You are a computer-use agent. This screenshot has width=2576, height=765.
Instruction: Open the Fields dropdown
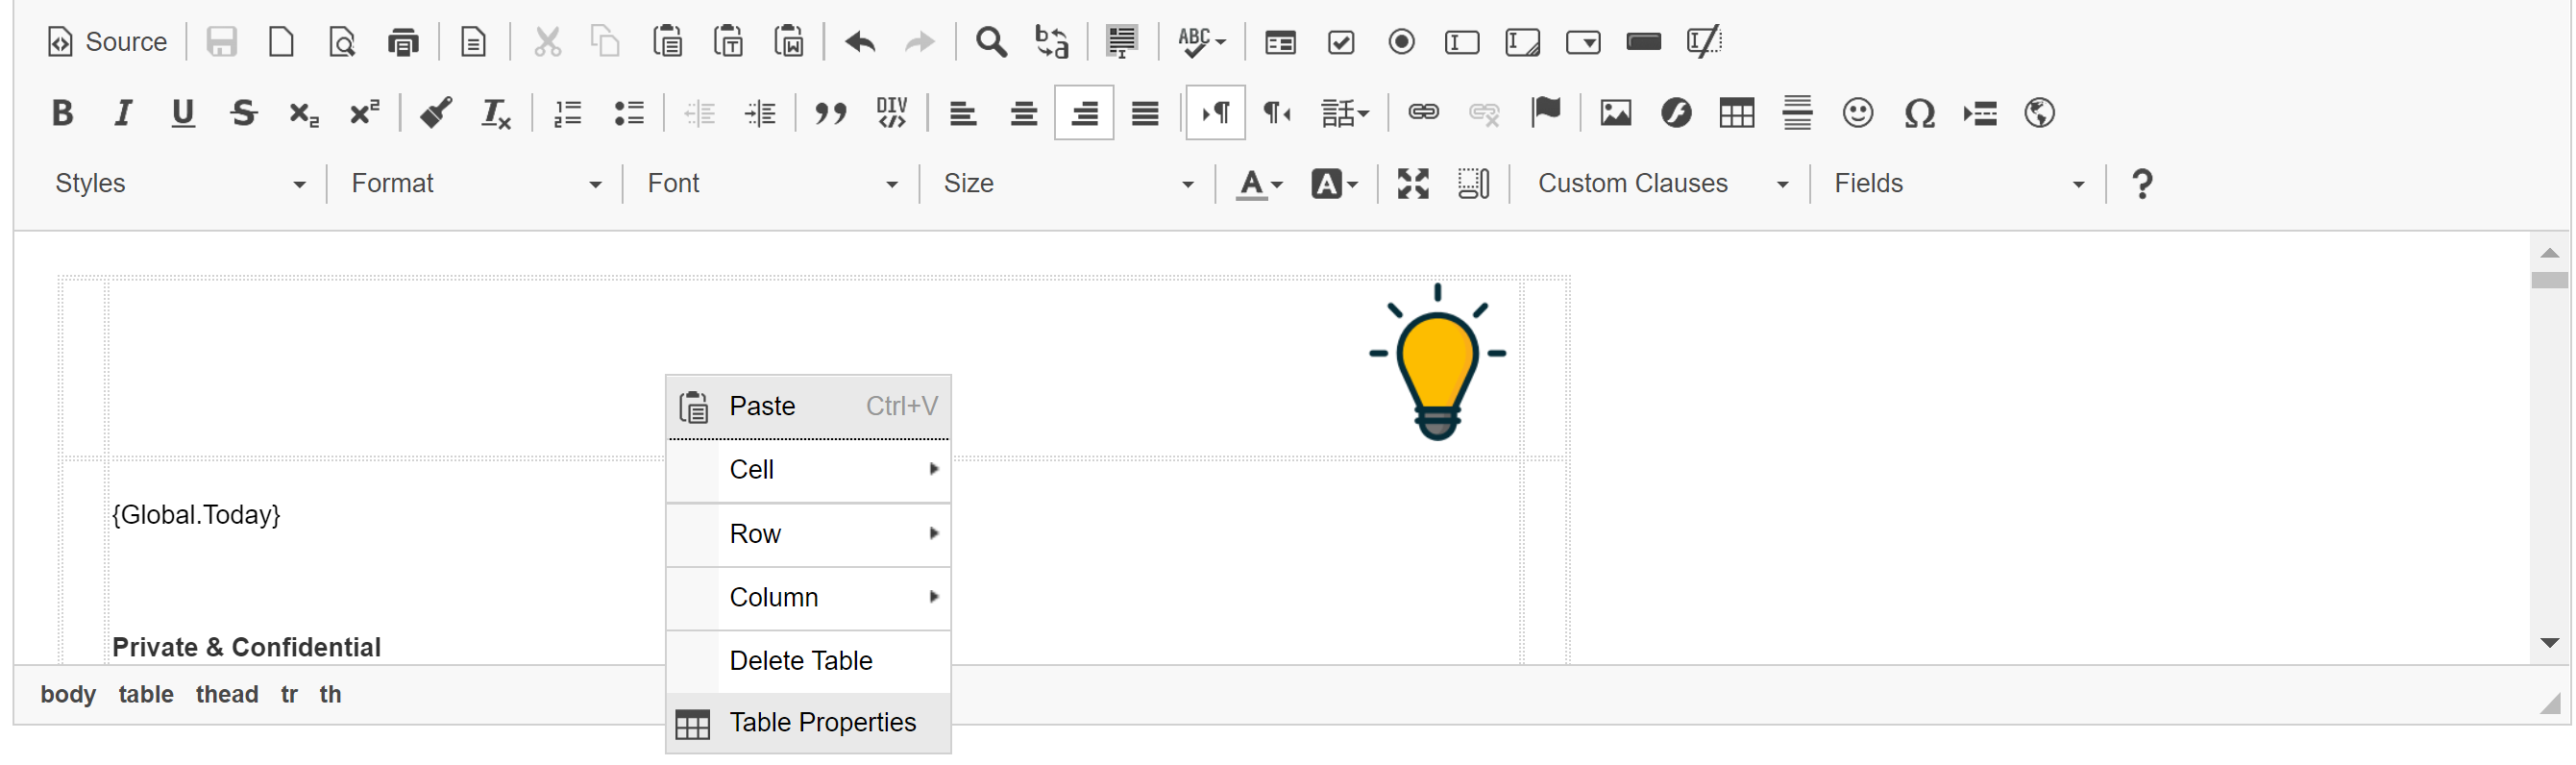(1959, 184)
